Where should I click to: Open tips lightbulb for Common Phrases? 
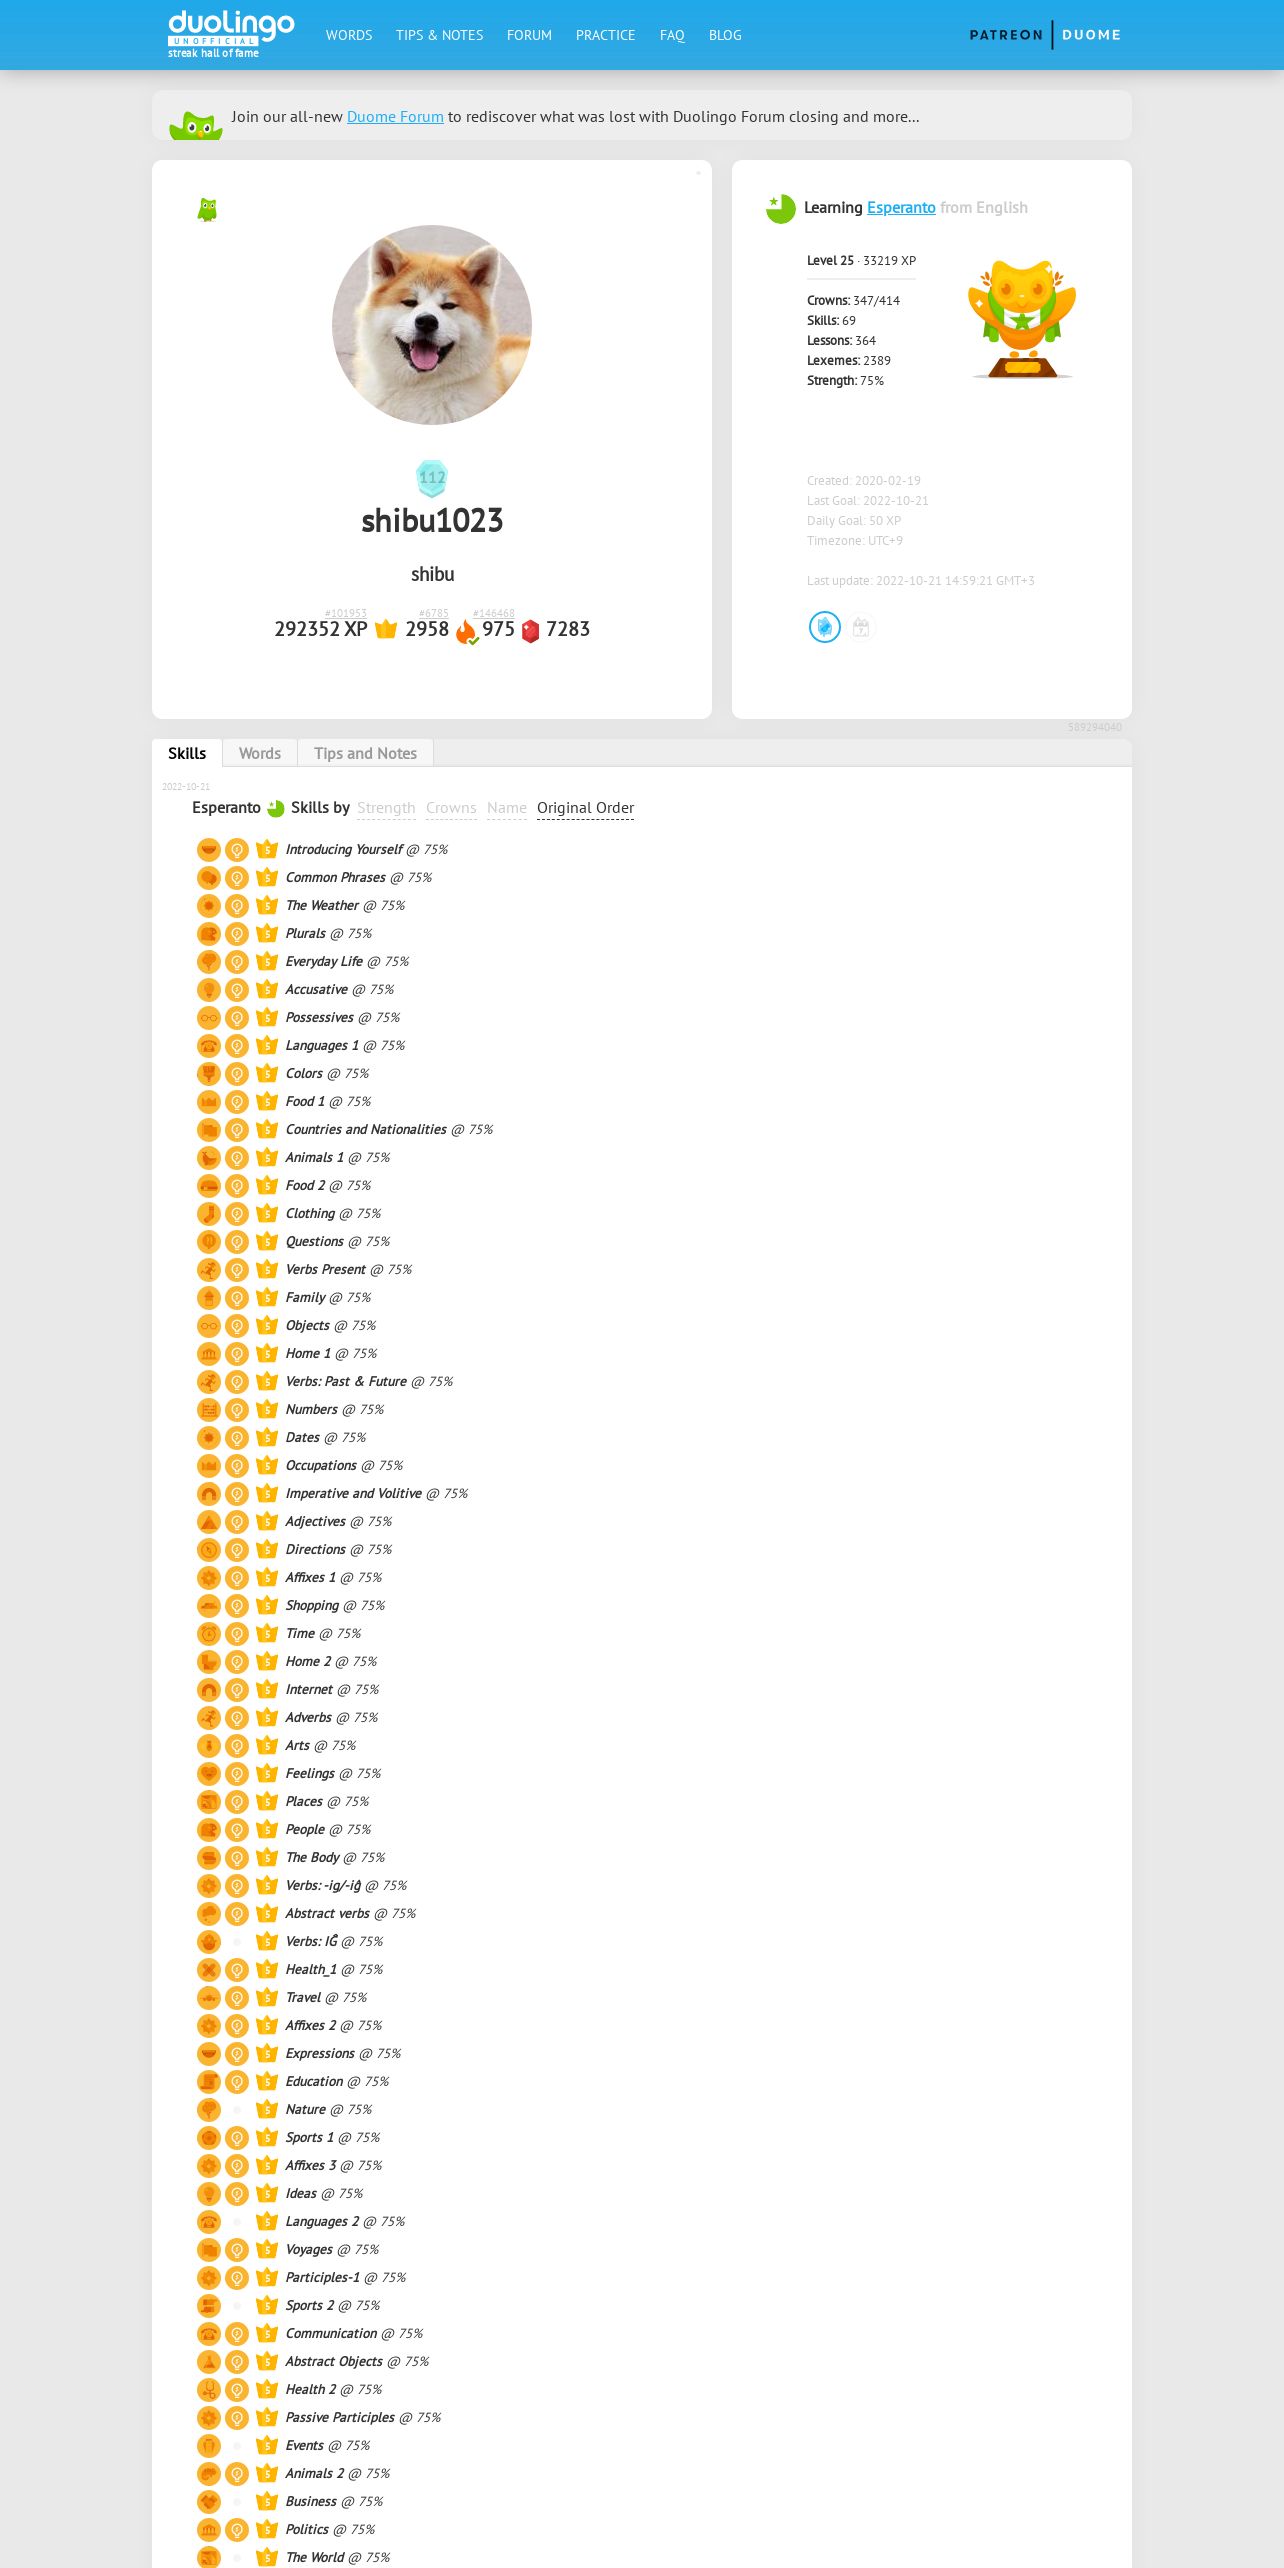click(237, 878)
